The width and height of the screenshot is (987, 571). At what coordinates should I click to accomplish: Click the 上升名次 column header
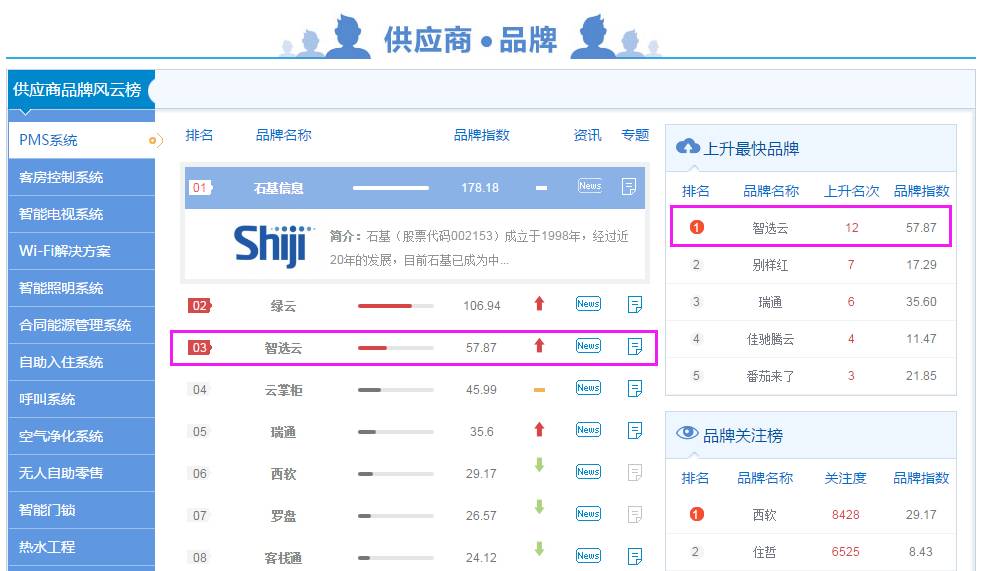coord(851,191)
